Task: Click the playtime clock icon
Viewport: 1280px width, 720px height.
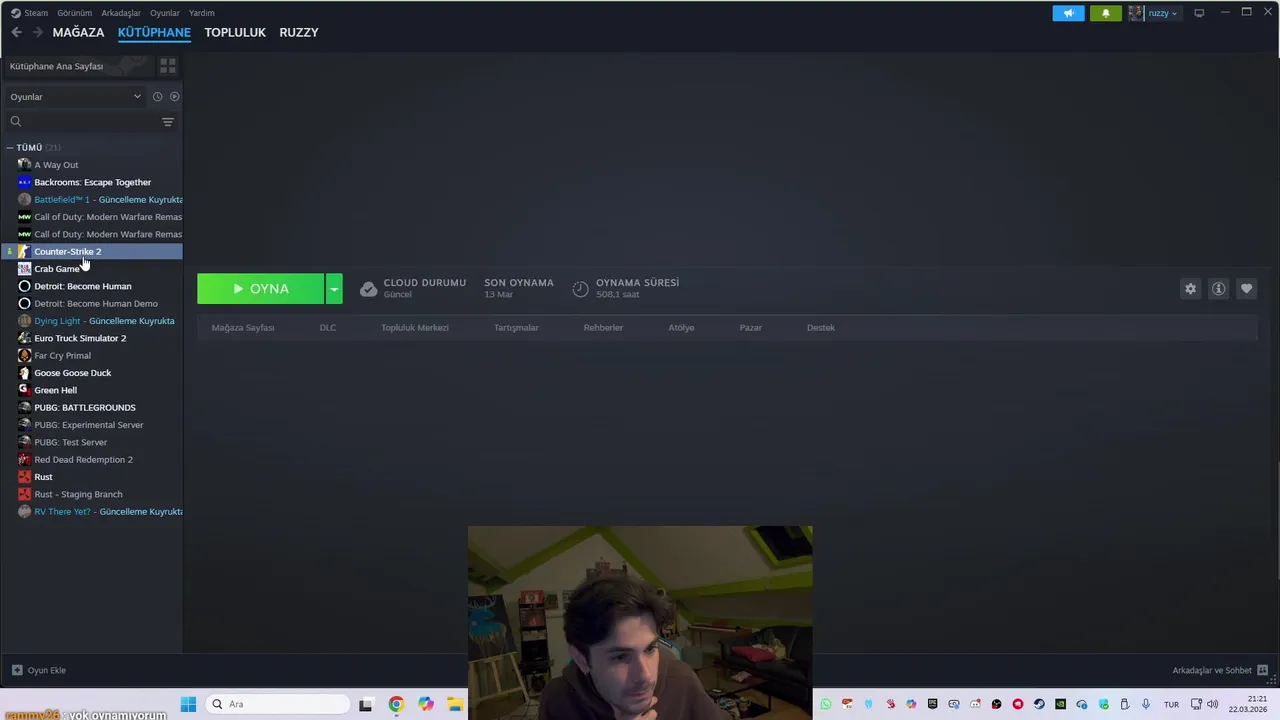Action: tap(580, 289)
